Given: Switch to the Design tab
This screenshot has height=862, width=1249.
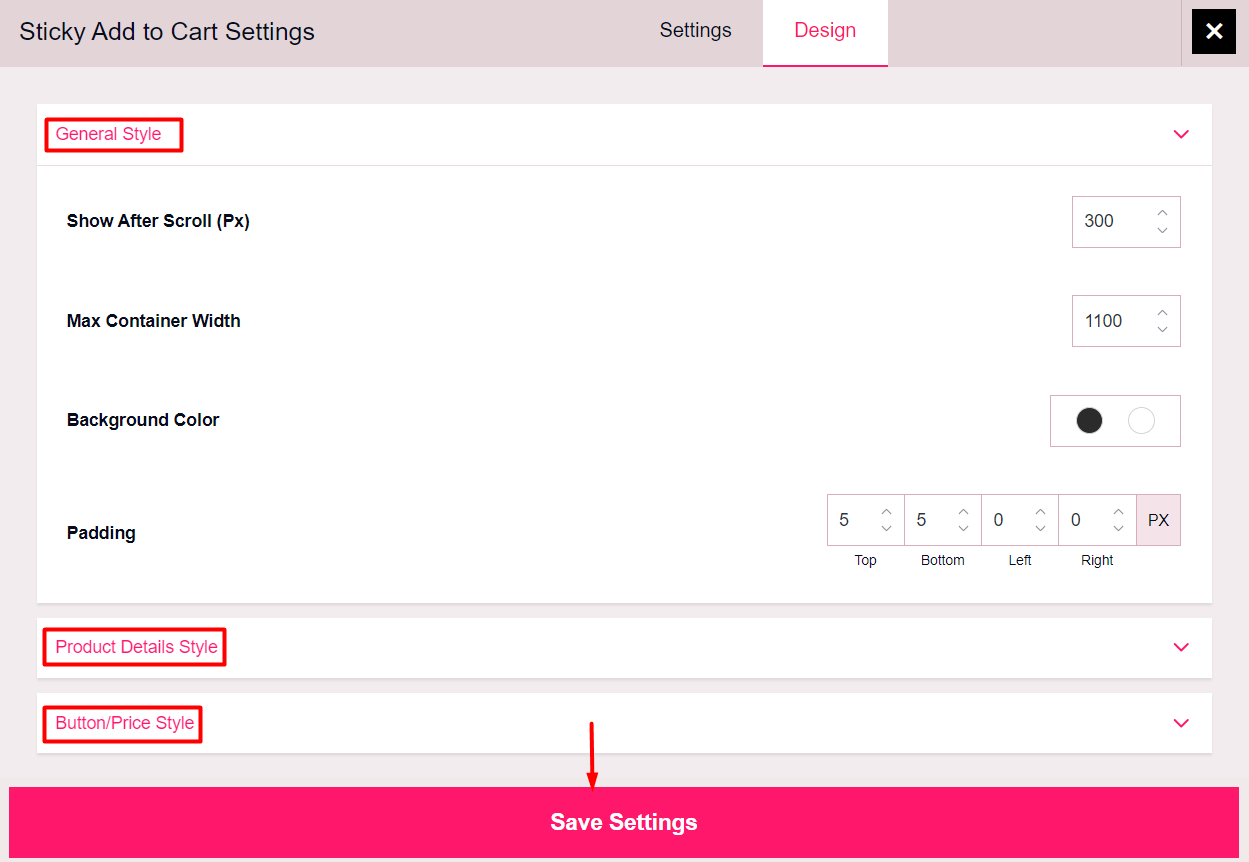Looking at the screenshot, I should pyautogui.click(x=824, y=30).
